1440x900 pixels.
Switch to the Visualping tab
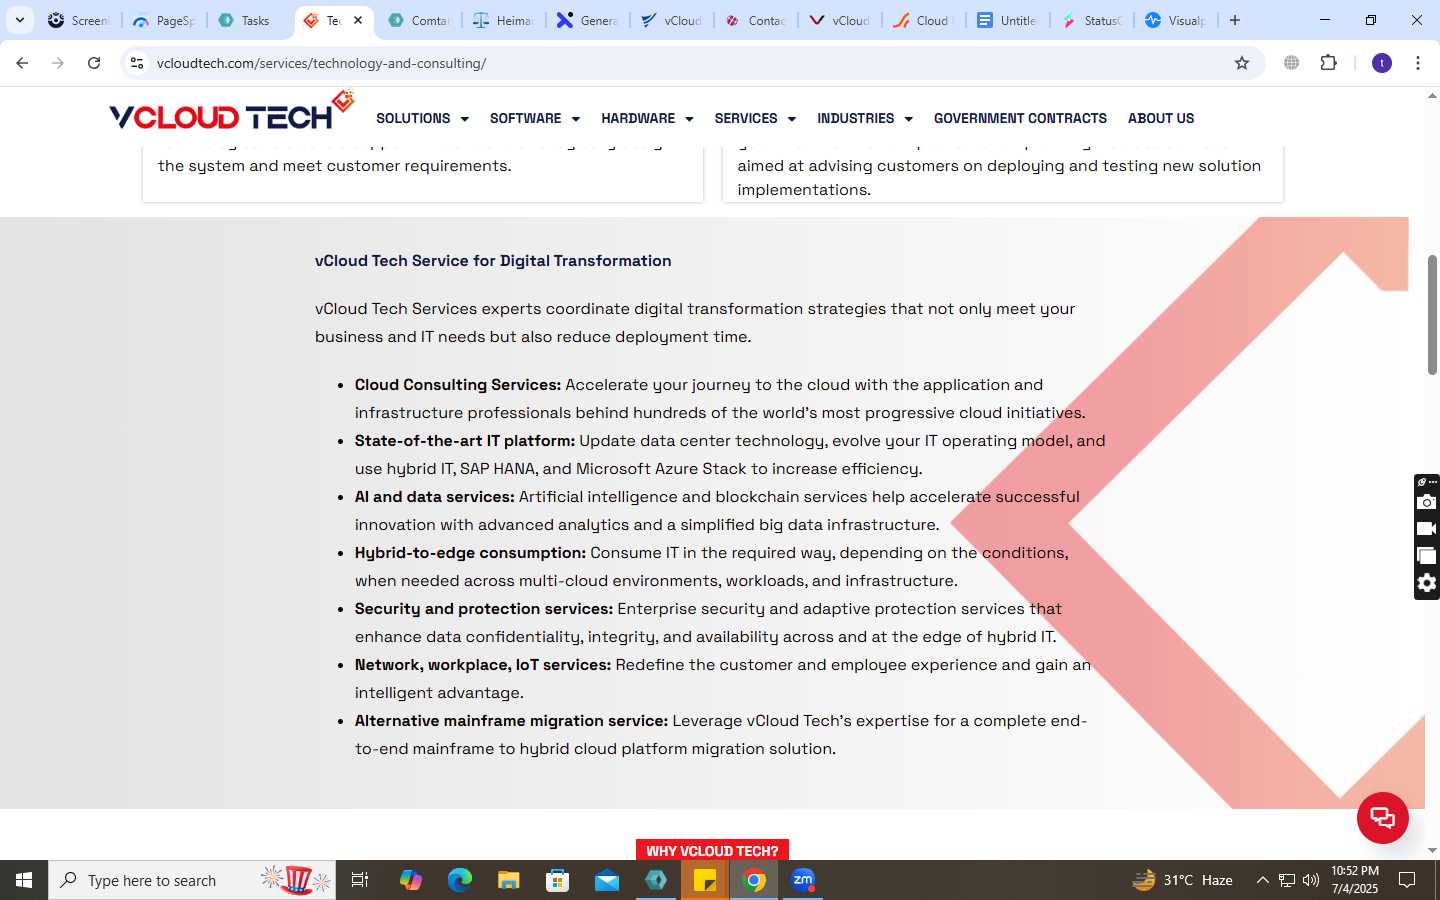pyautogui.click(x=1176, y=20)
